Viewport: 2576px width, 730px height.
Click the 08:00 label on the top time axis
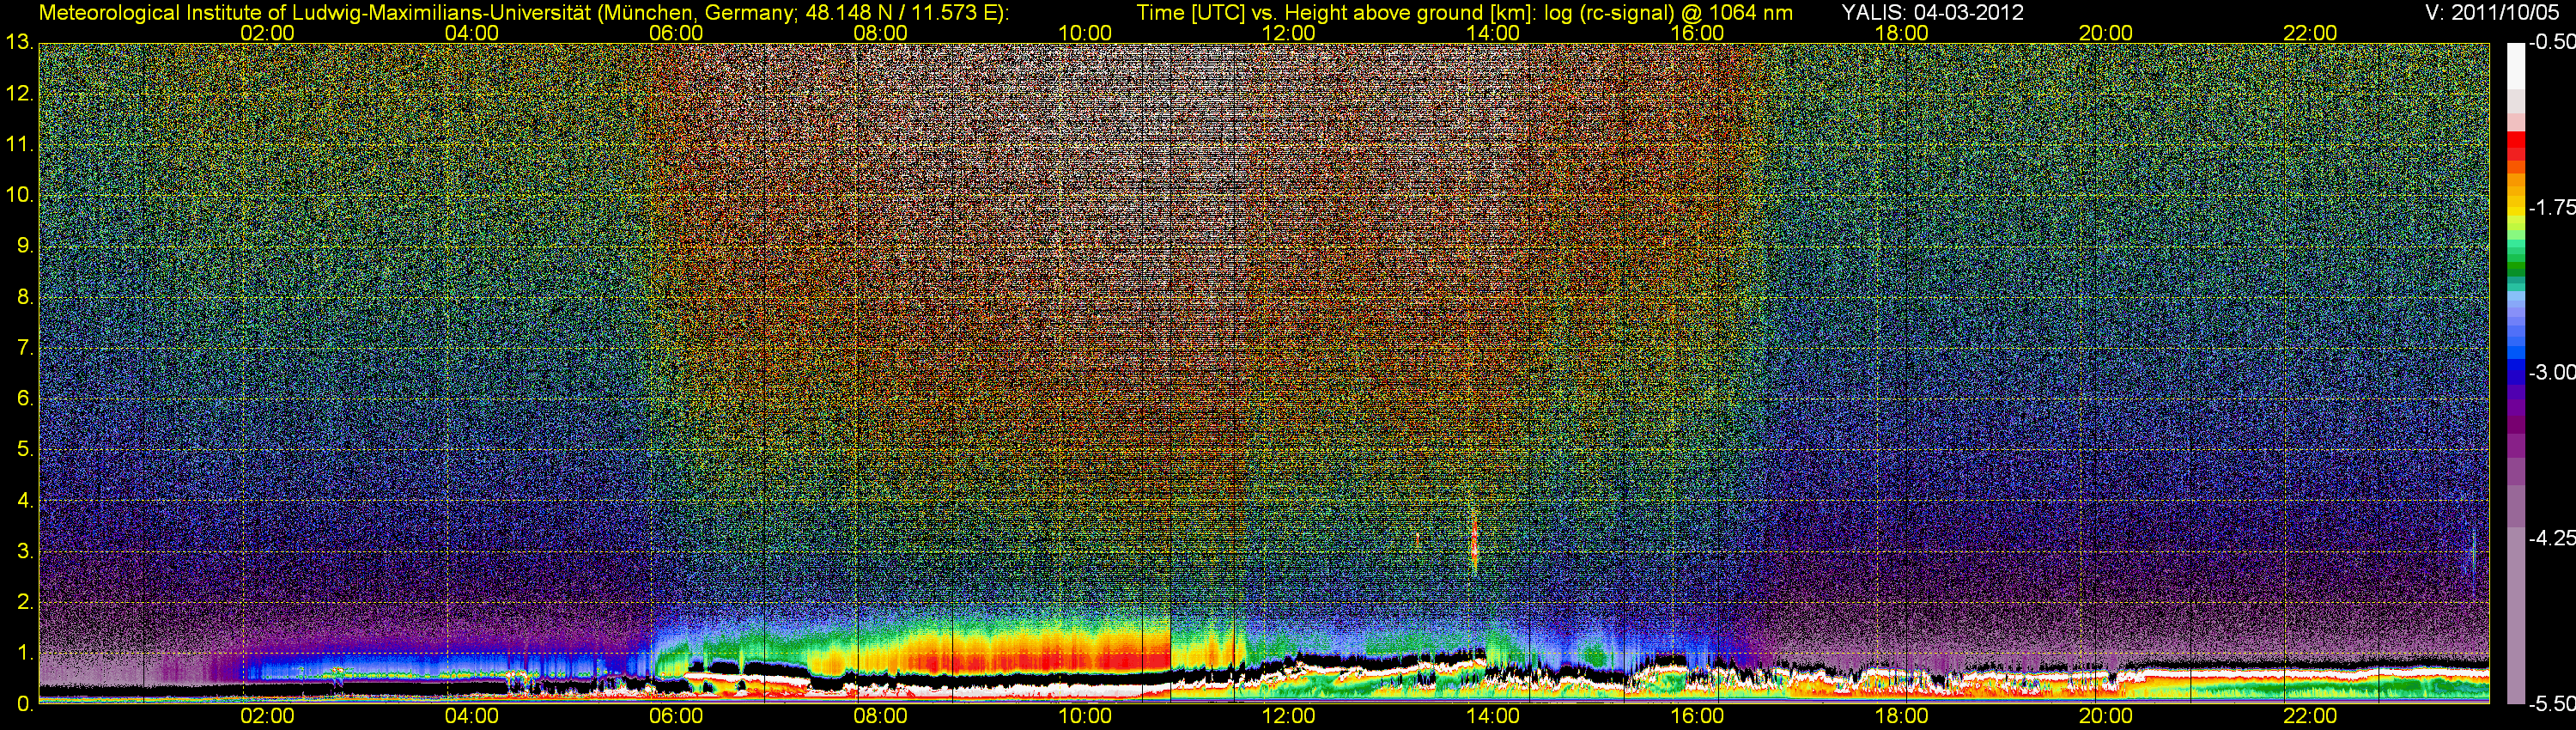point(880,33)
